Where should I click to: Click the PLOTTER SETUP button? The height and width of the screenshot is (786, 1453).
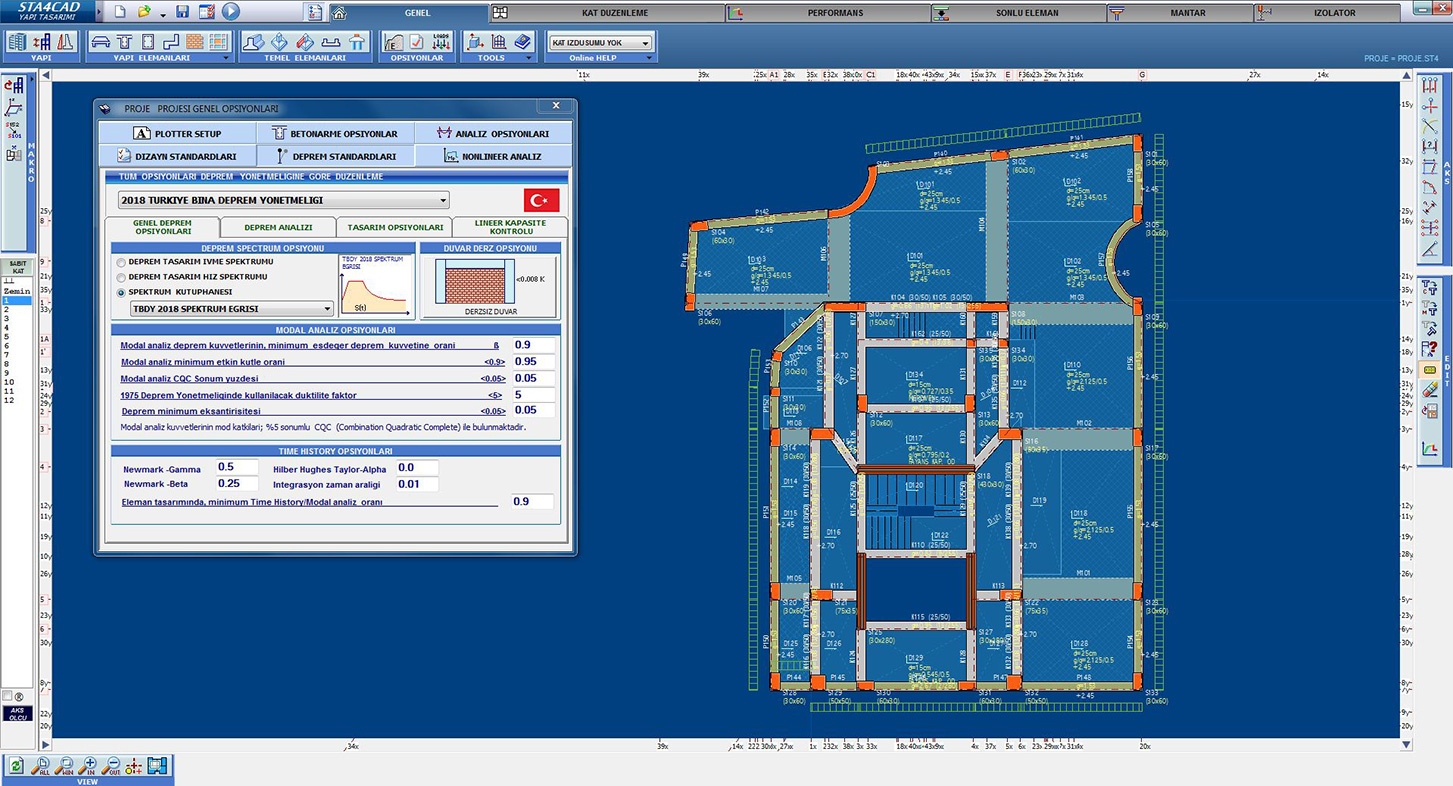178,133
